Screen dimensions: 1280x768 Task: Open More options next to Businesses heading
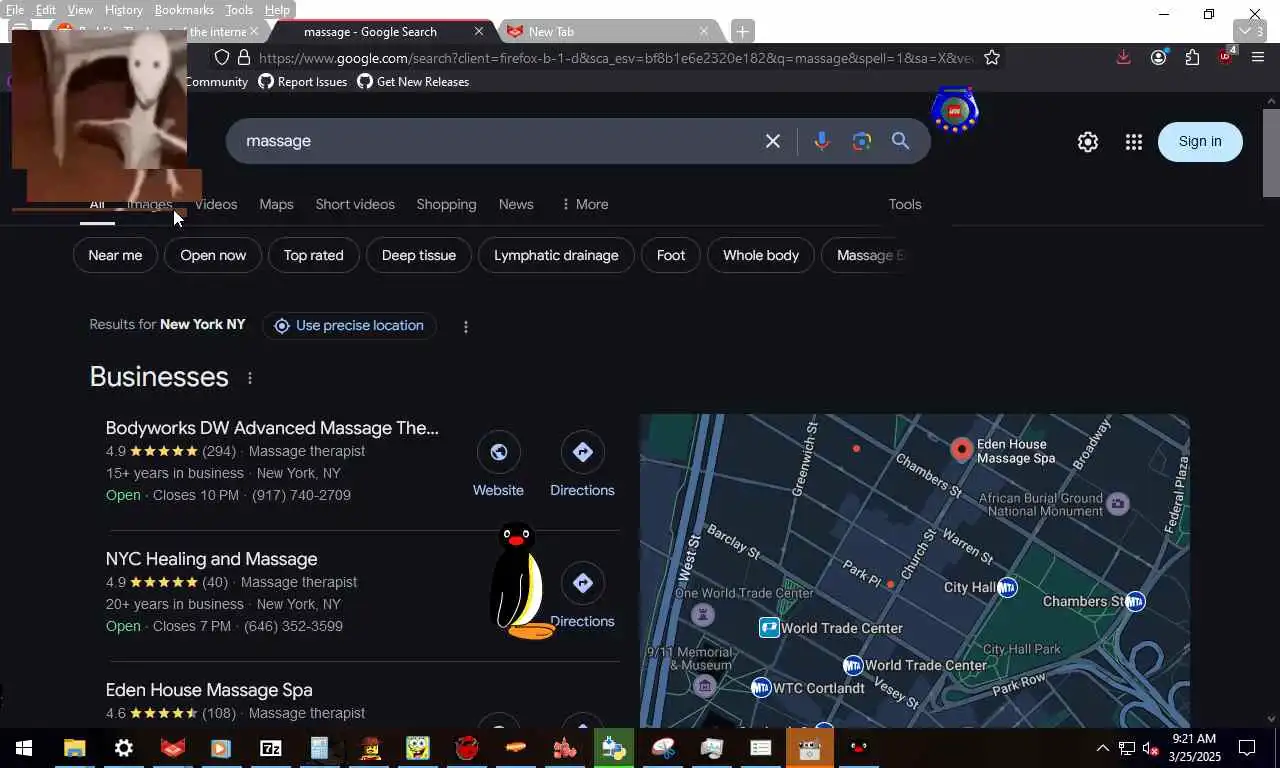tap(250, 378)
